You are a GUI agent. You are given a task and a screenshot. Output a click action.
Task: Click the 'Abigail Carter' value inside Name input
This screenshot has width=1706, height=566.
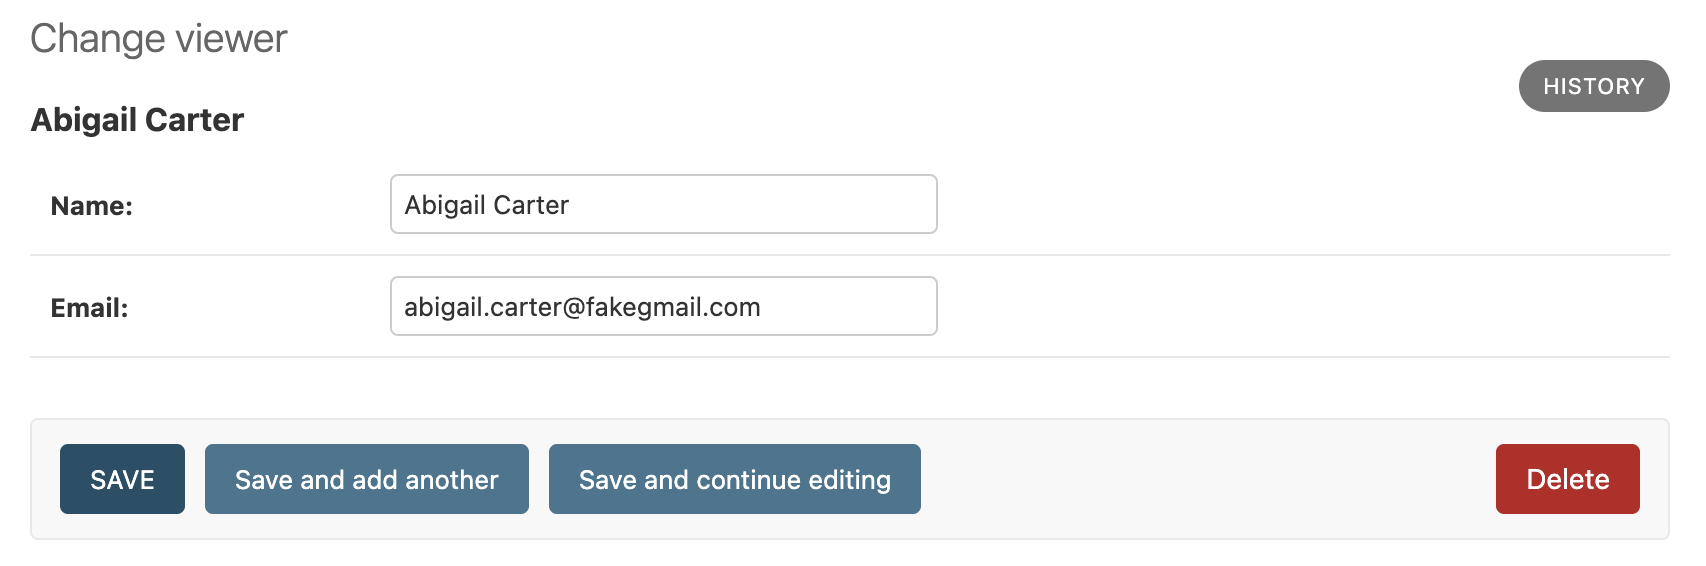(487, 205)
